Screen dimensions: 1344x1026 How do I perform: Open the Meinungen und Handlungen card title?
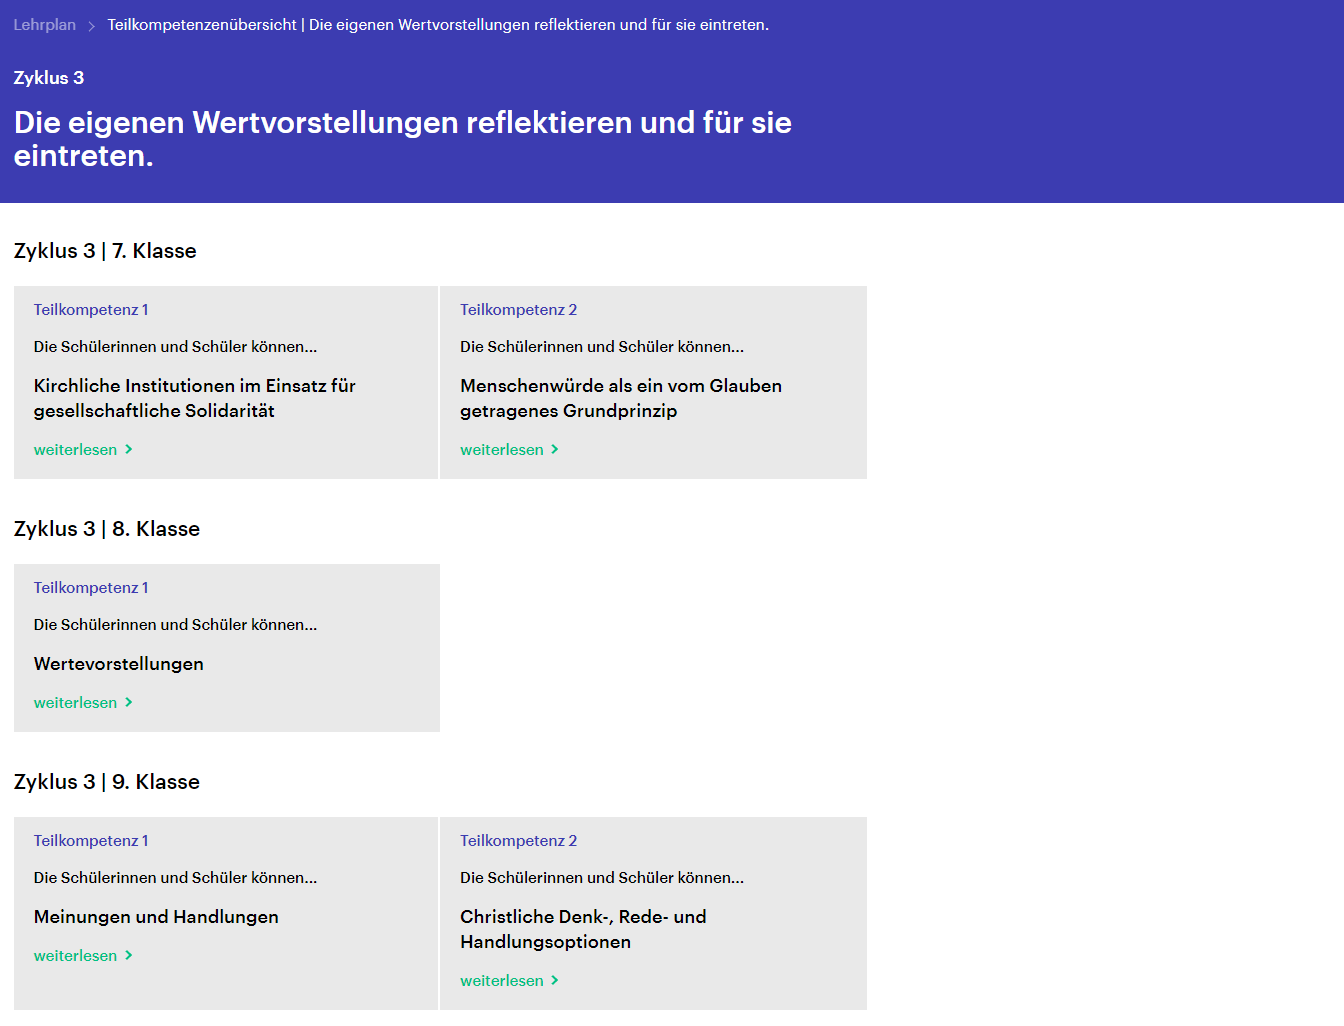[x=156, y=917]
